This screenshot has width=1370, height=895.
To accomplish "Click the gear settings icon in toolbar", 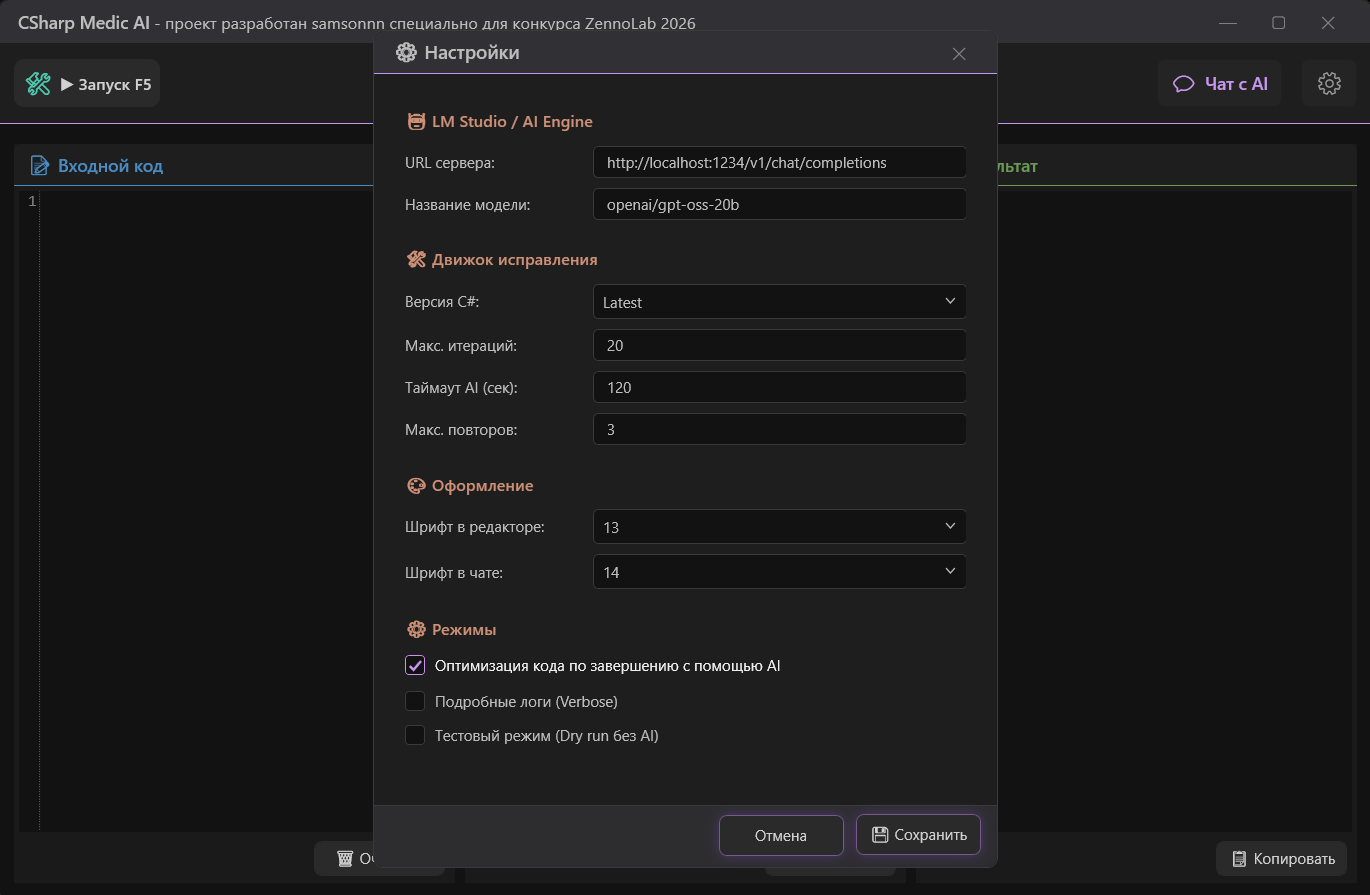I will pos(1329,84).
